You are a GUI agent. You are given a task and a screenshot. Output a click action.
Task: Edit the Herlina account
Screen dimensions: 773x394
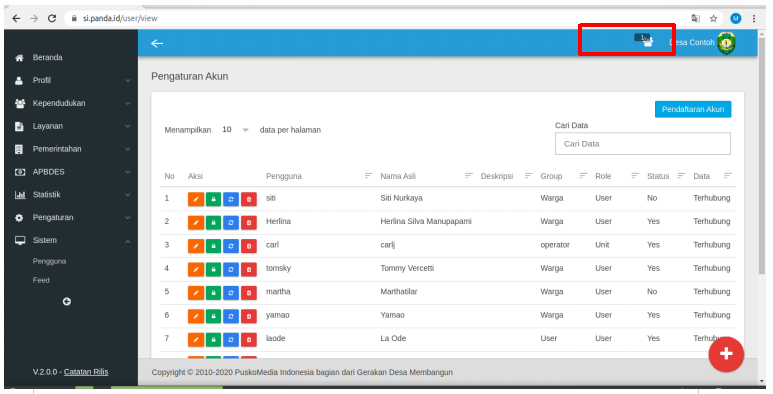196,222
